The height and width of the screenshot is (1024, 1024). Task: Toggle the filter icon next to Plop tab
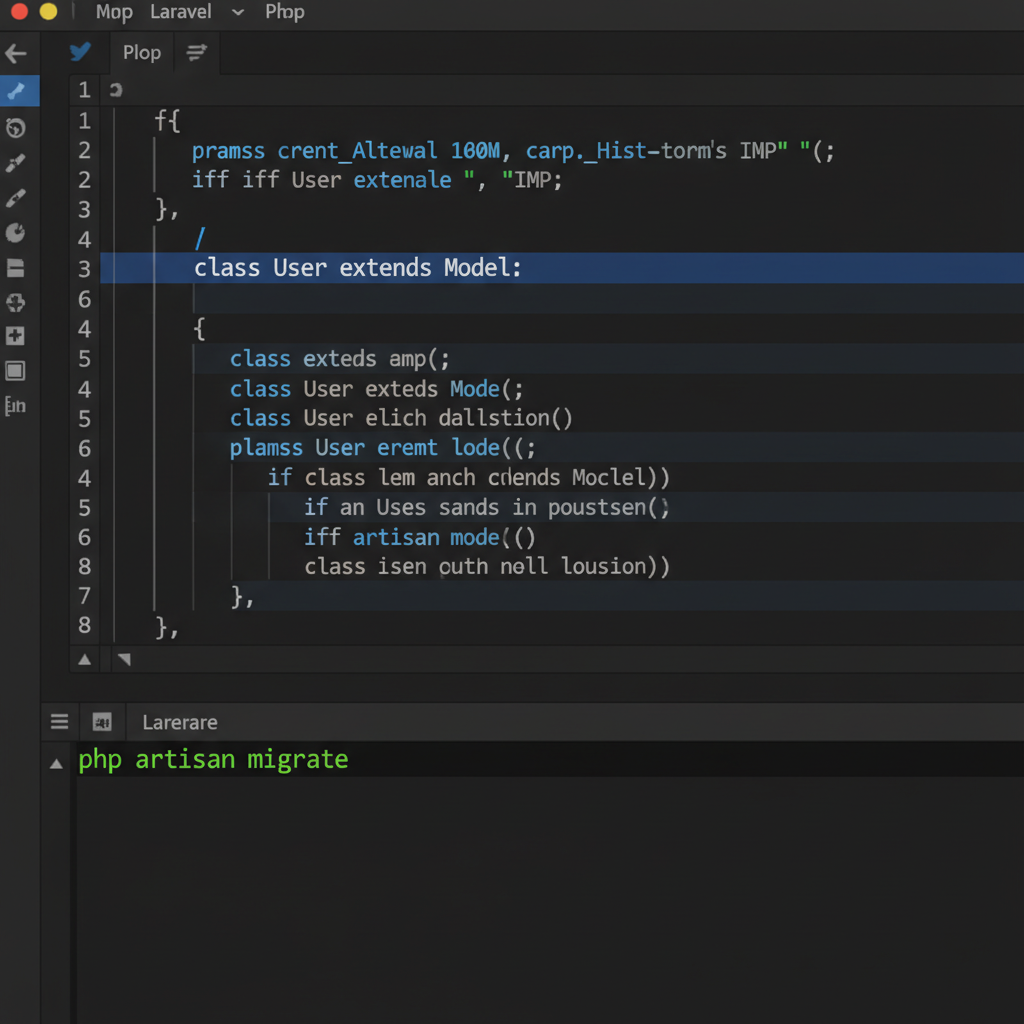tap(196, 53)
